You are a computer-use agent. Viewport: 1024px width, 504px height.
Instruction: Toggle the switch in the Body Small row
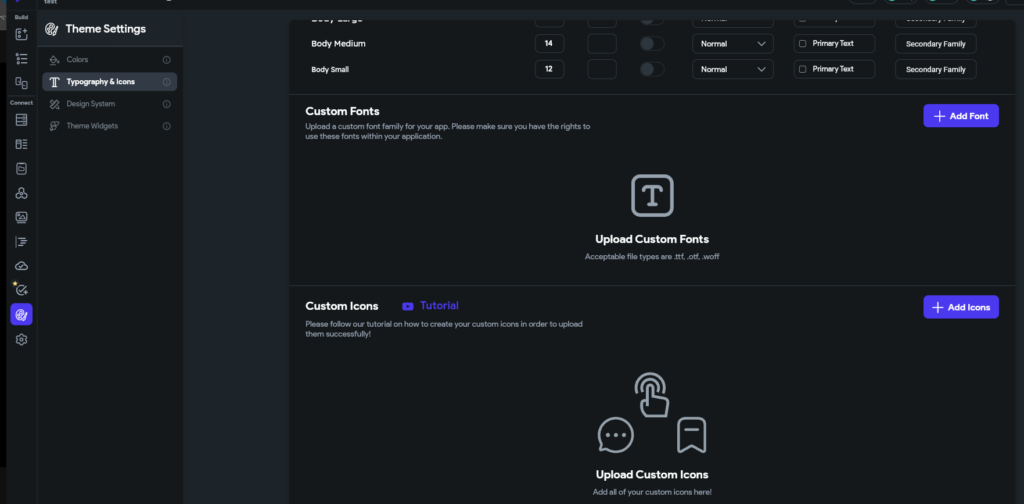pyautogui.click(x=652, y=69)
